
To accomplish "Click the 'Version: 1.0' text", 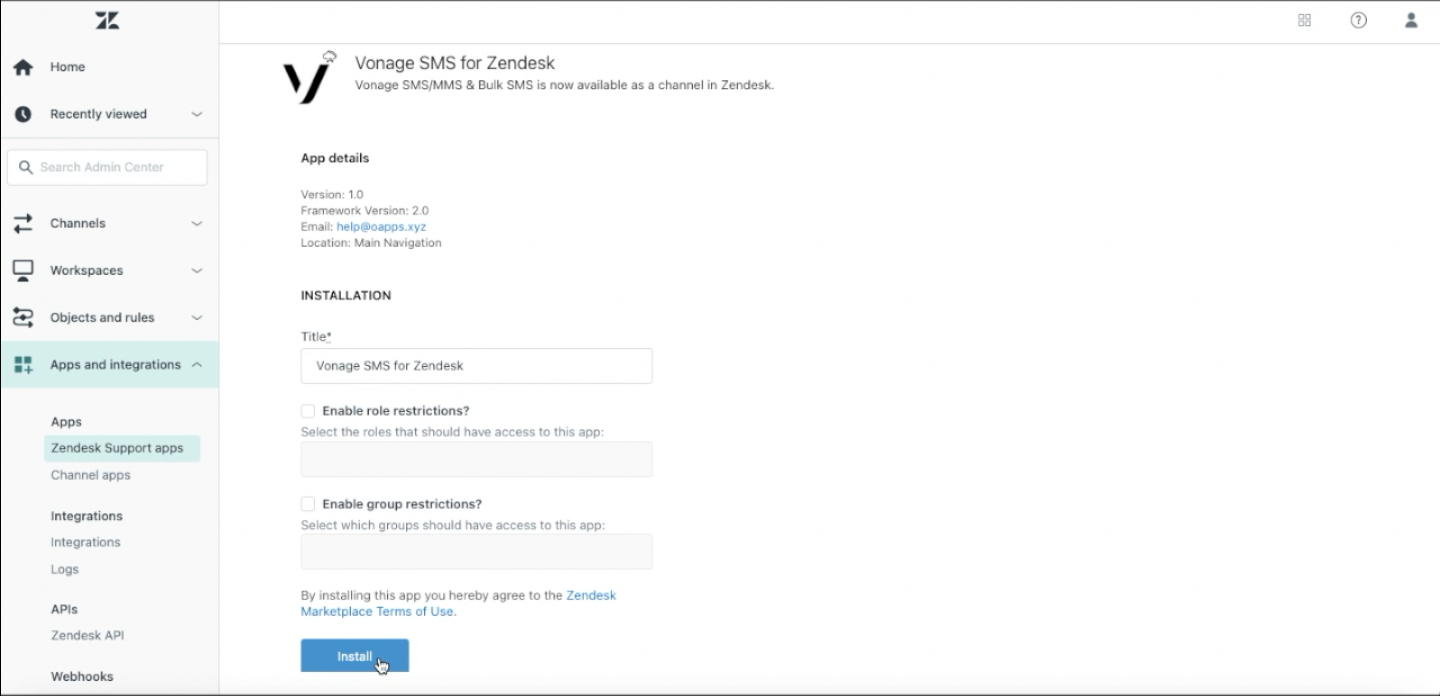I will [x=332, y=194].
